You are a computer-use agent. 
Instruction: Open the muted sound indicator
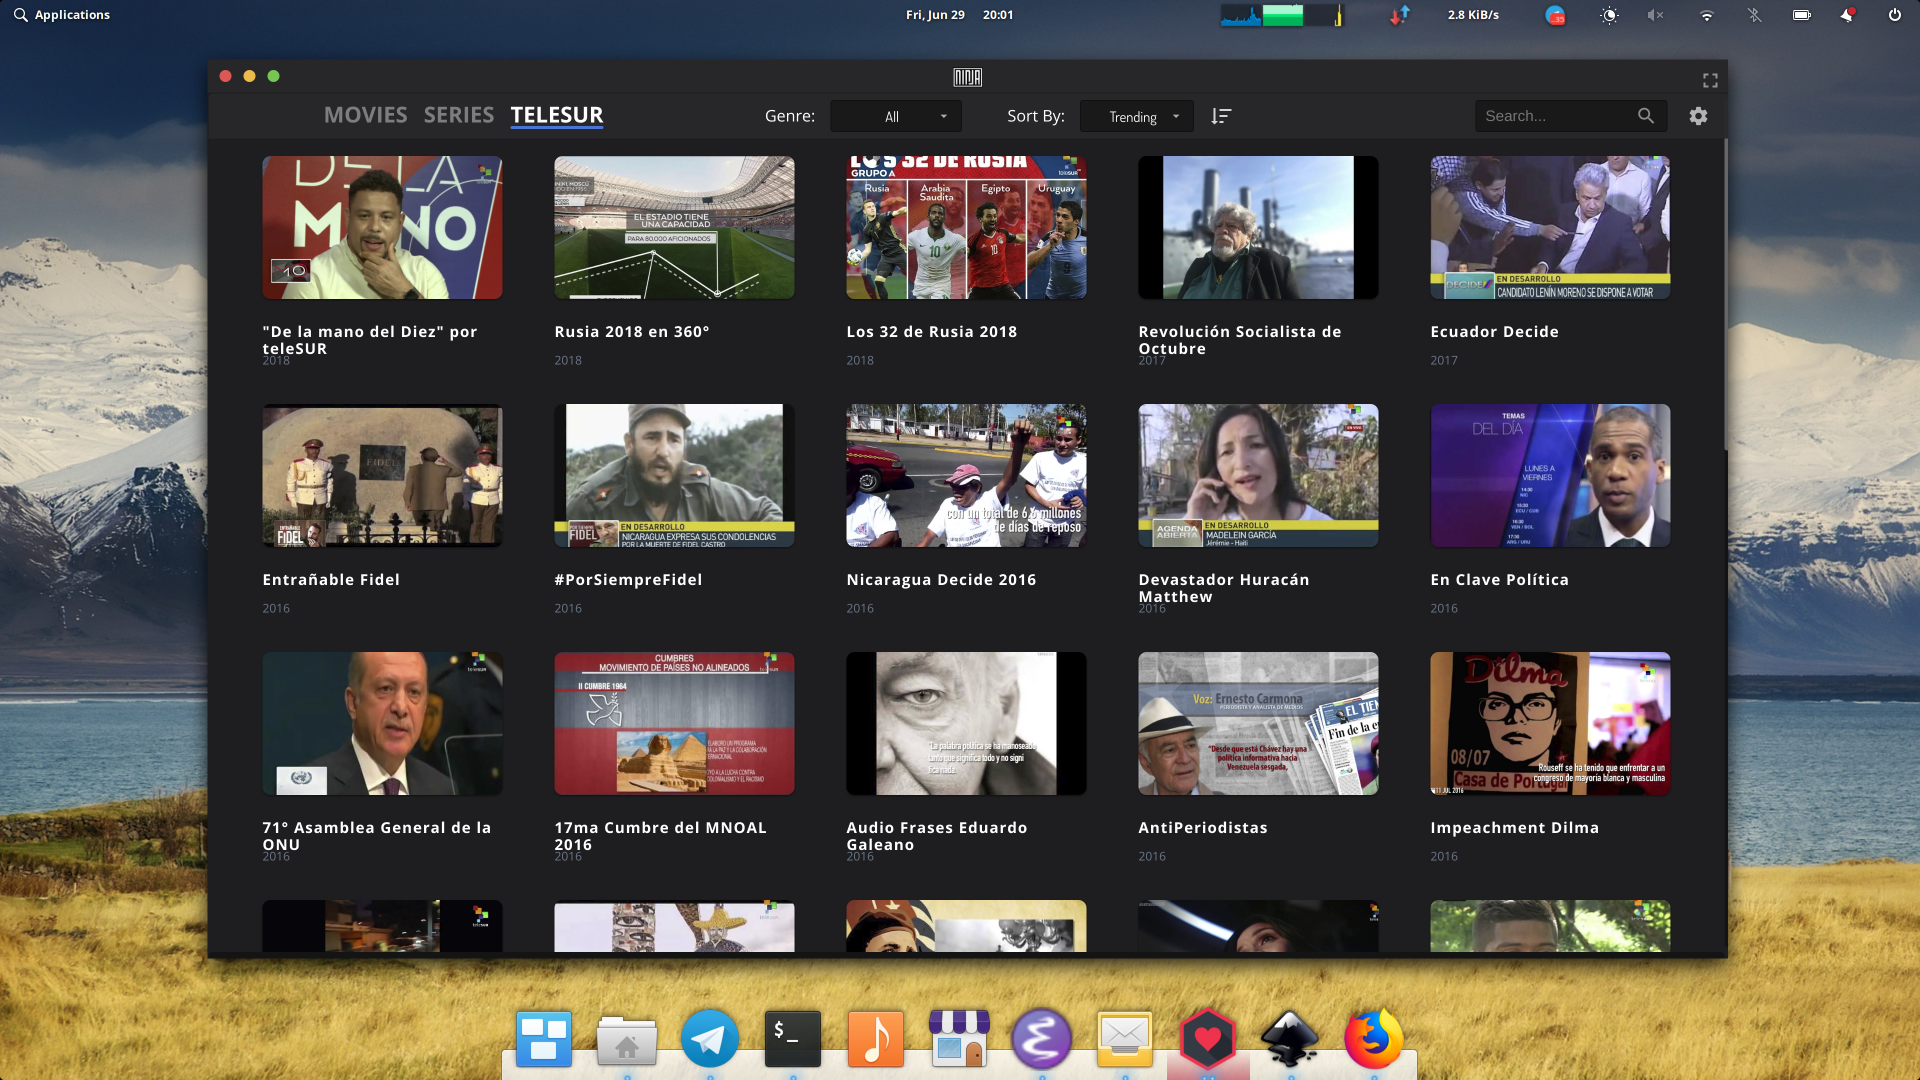click(1656, 15)
